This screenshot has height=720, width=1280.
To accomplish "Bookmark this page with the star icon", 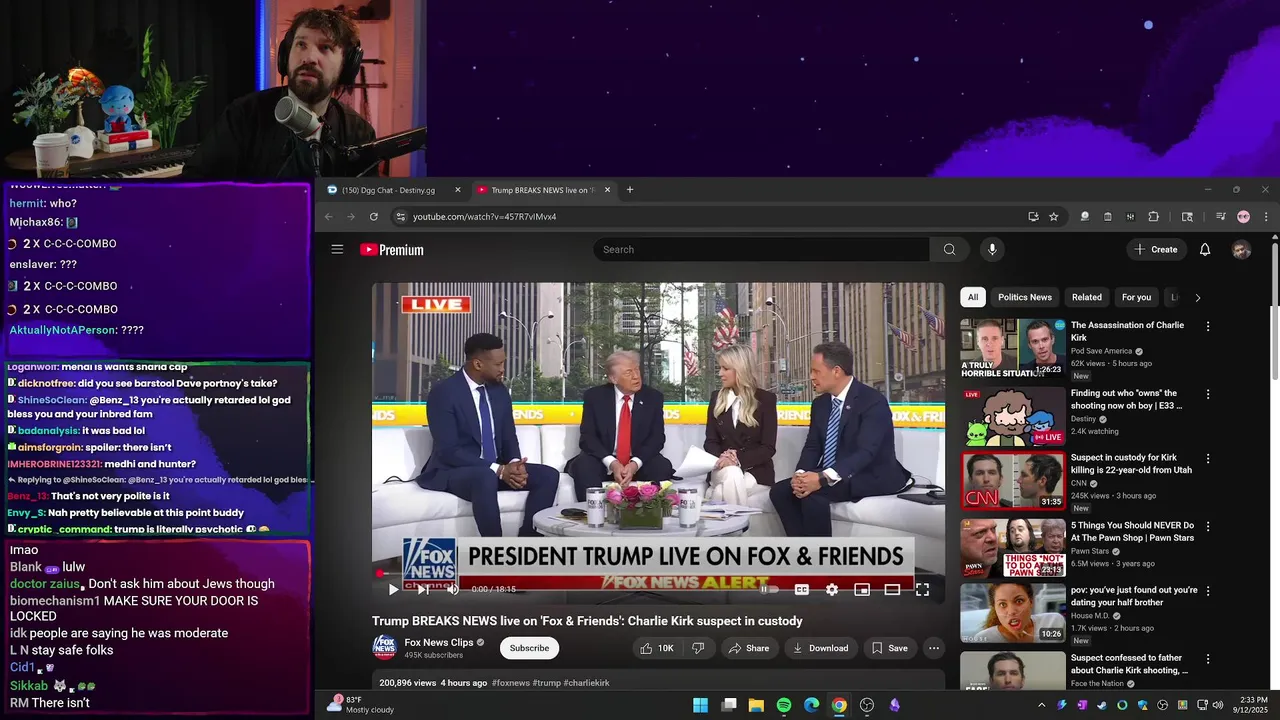I will click(1053, 217).
